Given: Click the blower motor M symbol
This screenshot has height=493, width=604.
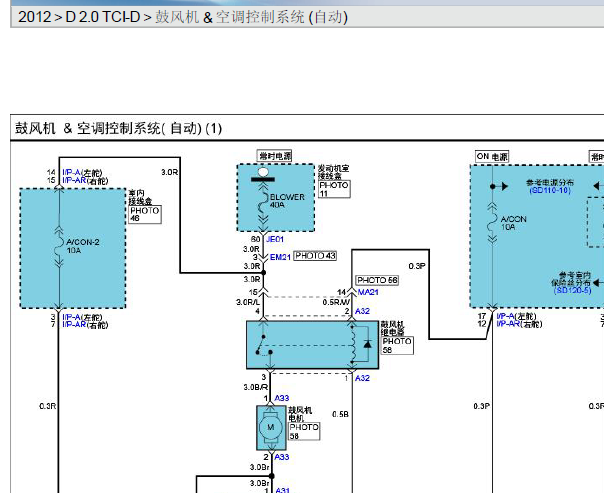Looking at the screenshot, I should 271,427.
